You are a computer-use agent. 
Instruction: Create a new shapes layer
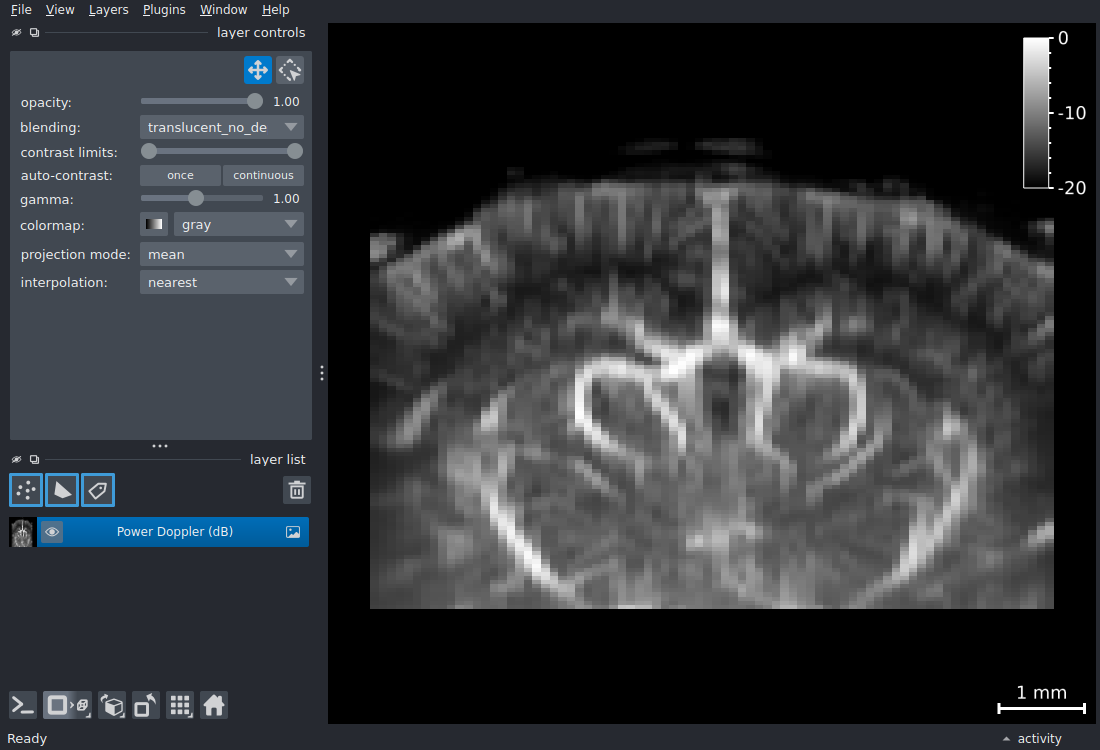click(x=62, y=490)
